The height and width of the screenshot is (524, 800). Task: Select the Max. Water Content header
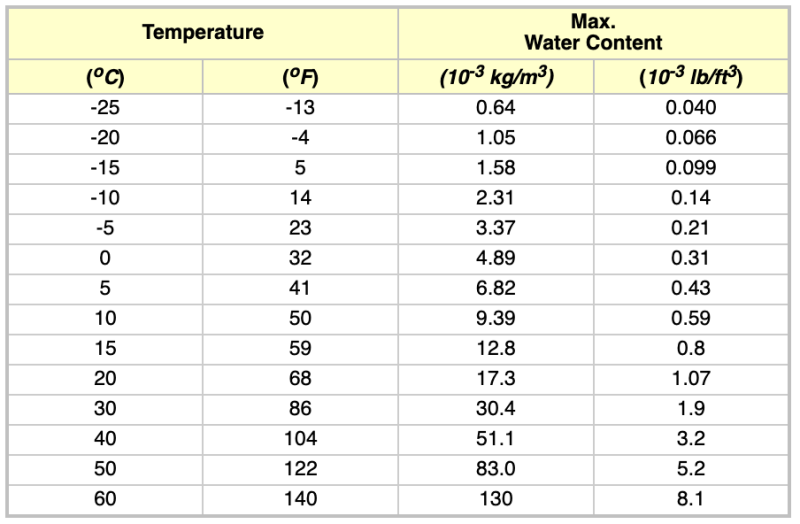pos(593,32)
